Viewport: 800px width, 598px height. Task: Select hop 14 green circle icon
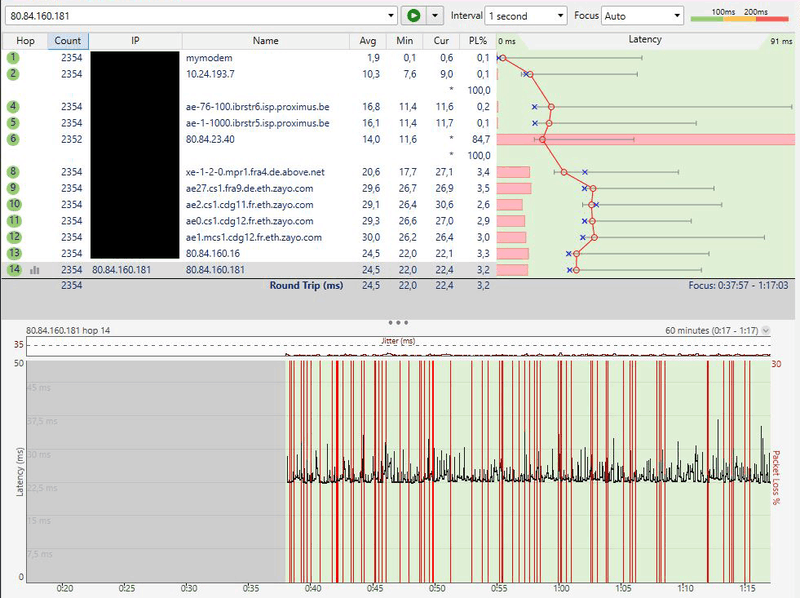[x=14, y=270]
